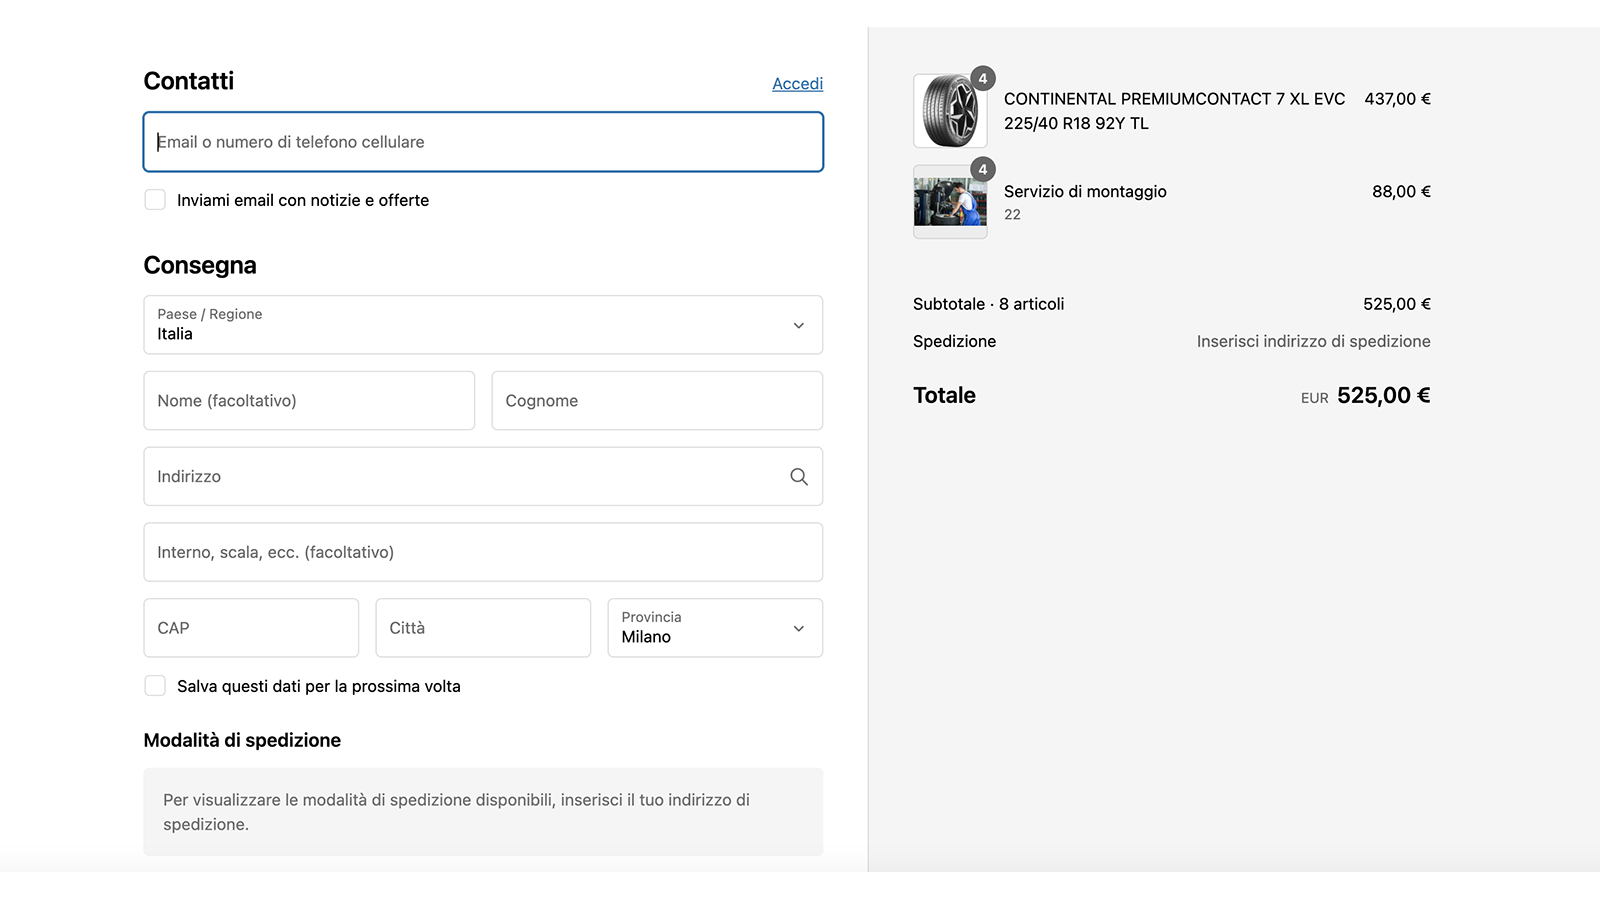Enable the email news and offers checkbox
The image size is (1600, 900).
155,200
